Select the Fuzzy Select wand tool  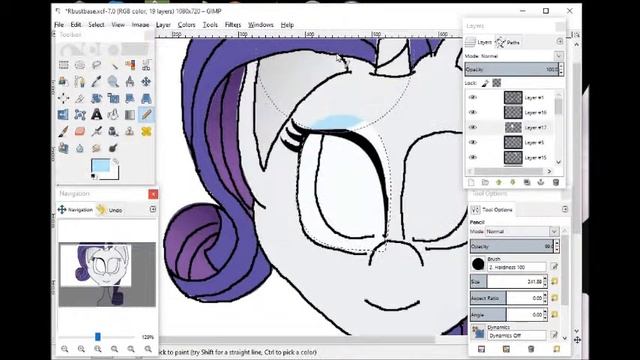[113, 65]
